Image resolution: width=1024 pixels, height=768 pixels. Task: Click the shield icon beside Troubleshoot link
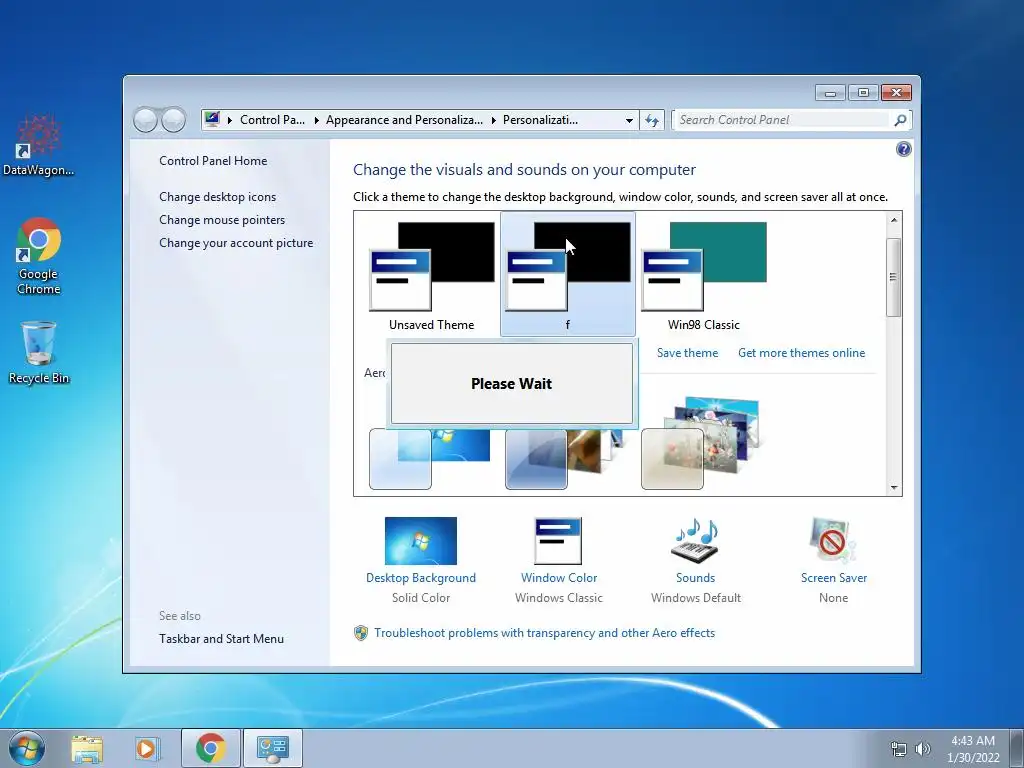click(x=360, y=633)
